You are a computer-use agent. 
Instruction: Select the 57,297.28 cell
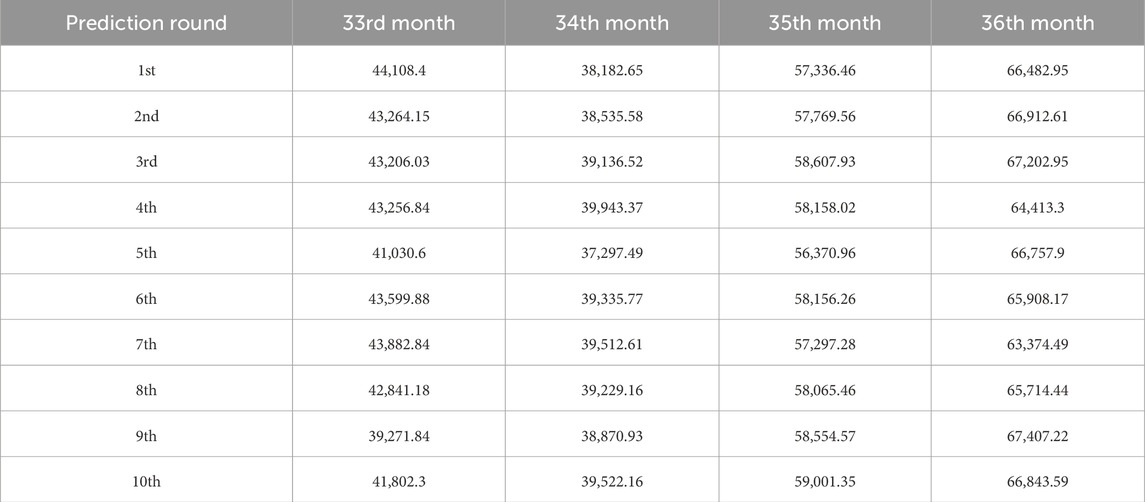[x=824, y=344]
